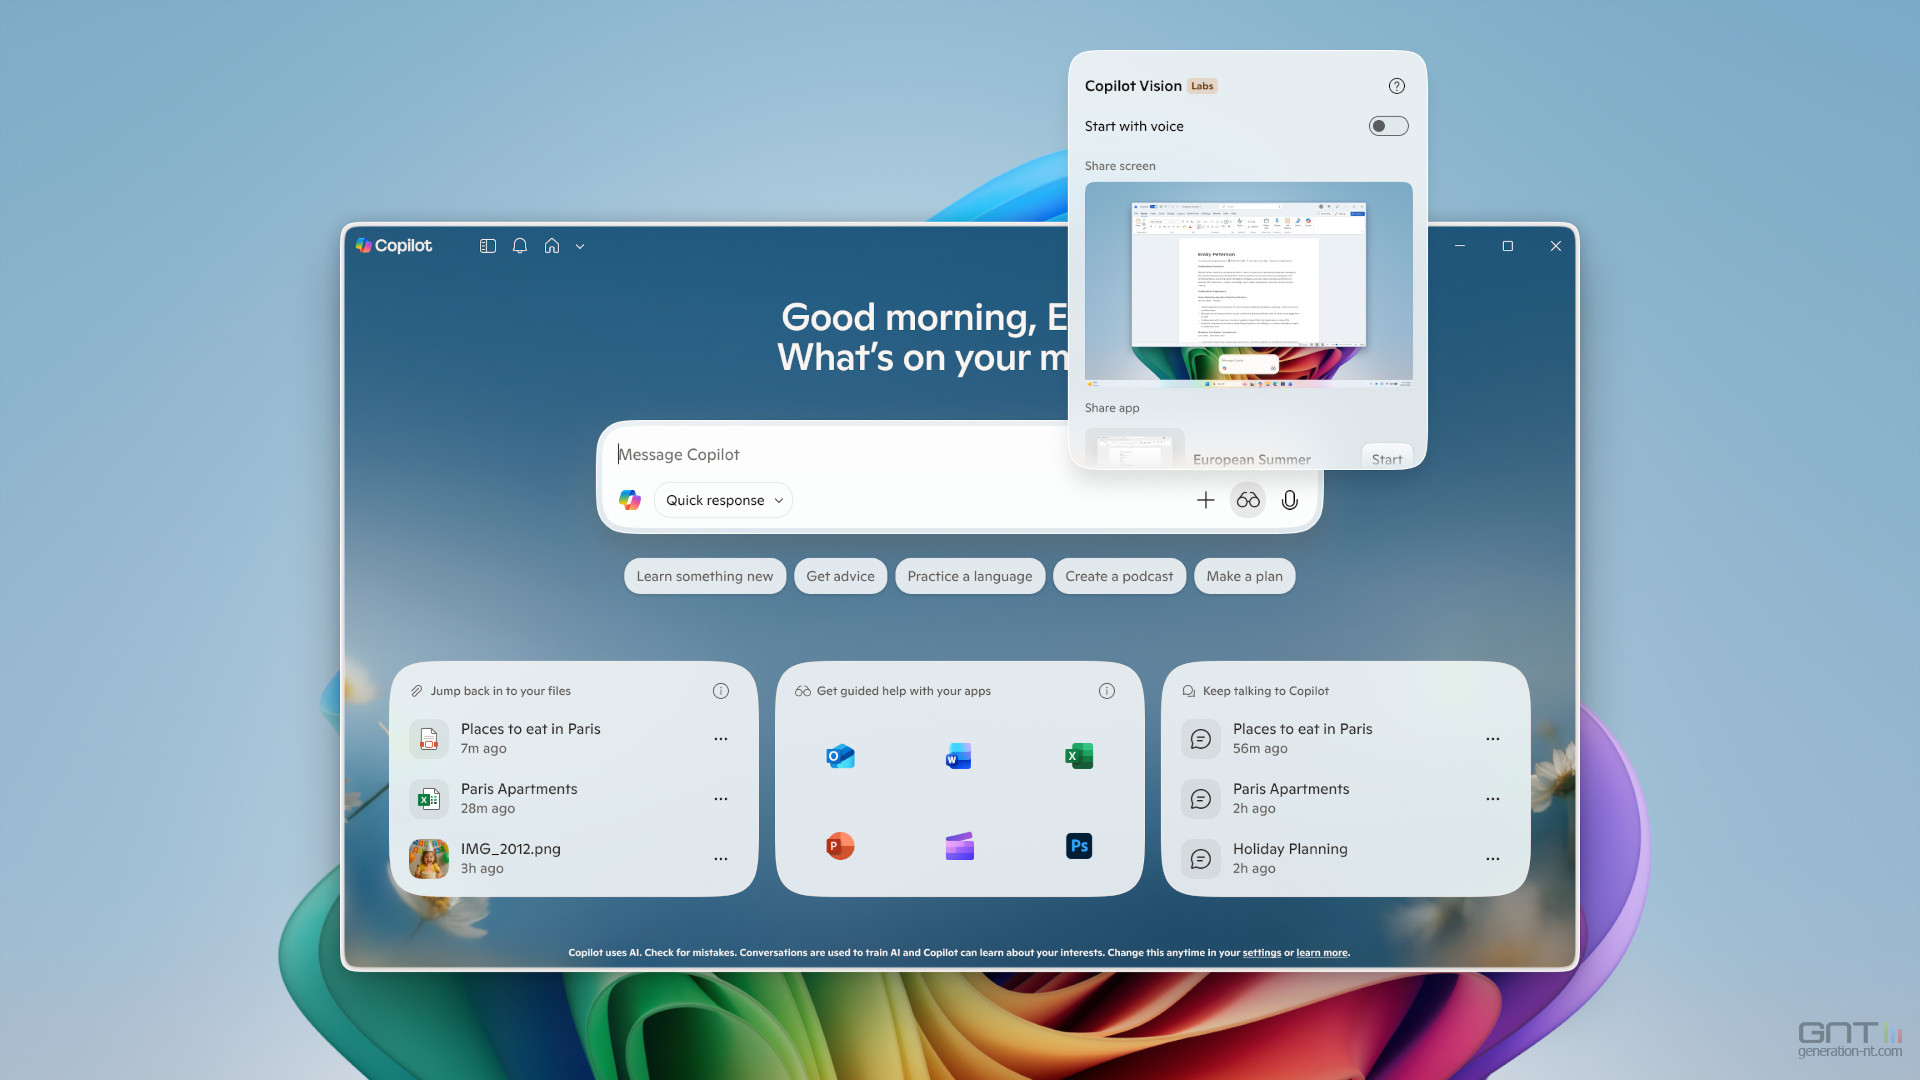Open the Quick response mode dropdown

(x=722, y=500)
